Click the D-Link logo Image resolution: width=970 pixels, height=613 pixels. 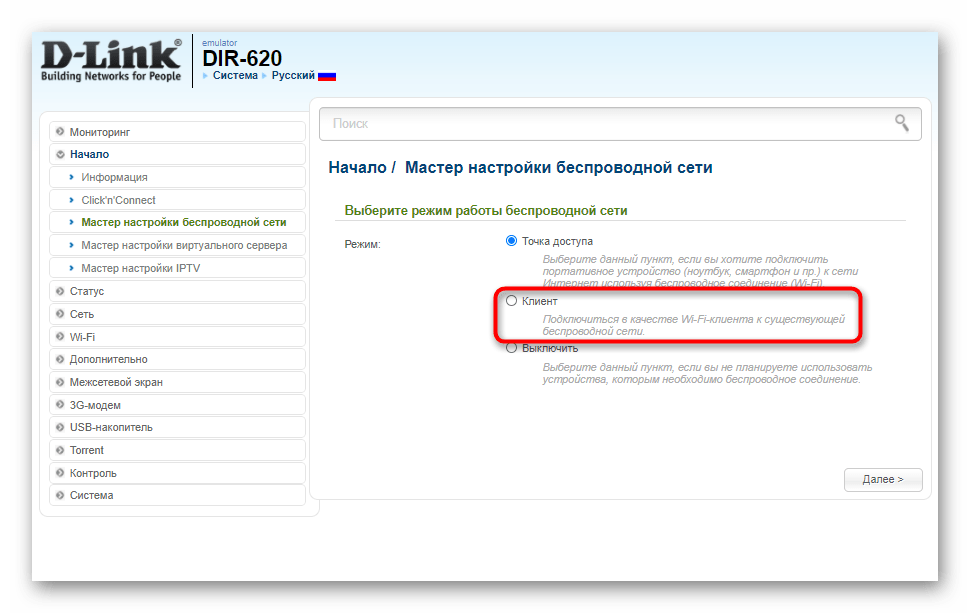click(111, 61)
